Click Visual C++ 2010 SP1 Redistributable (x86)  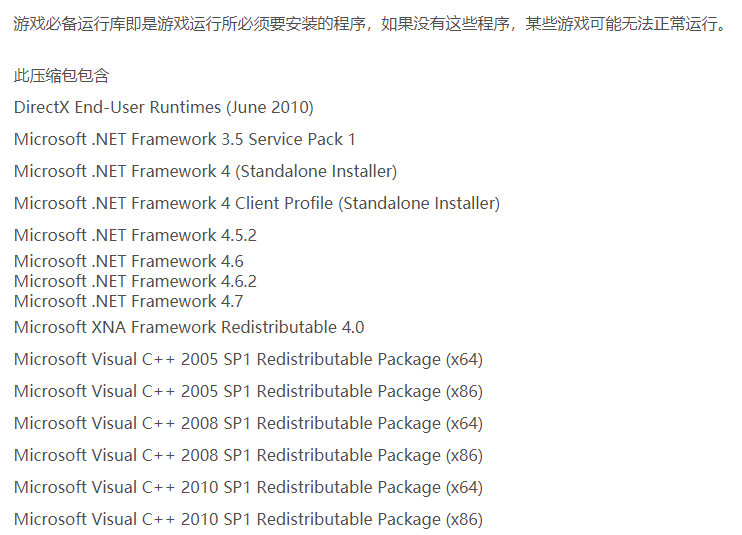point(248,519)
